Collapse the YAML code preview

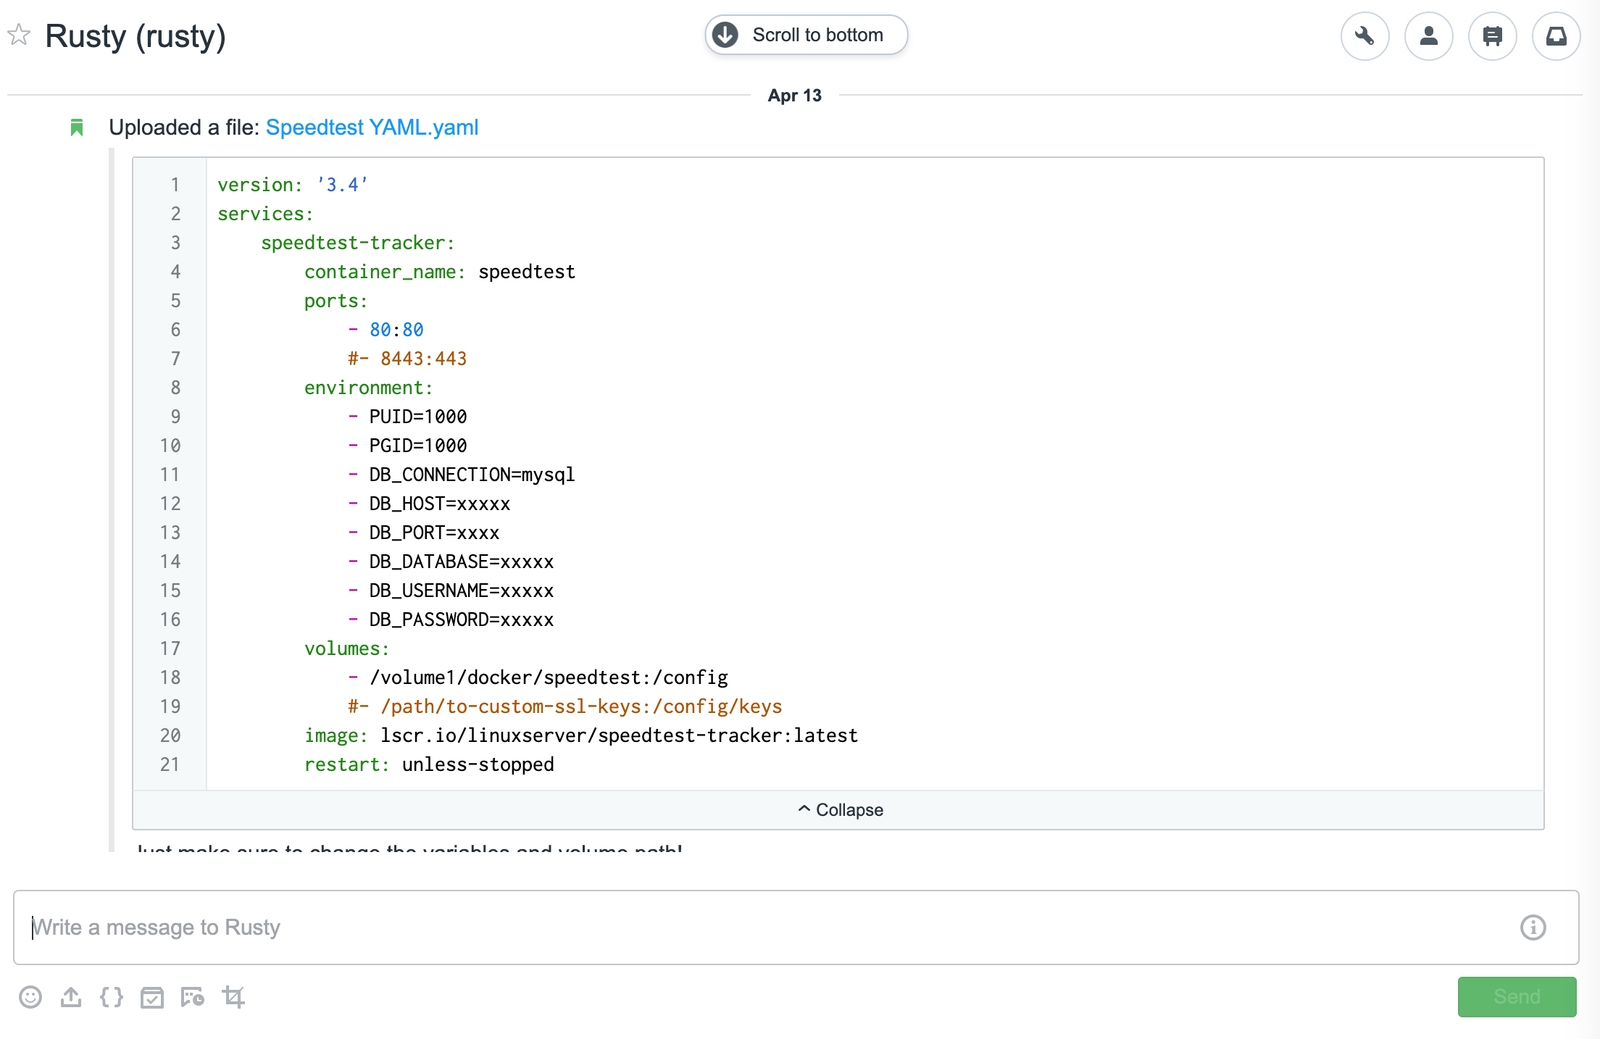pyautogui.click(x=840, y=809)
